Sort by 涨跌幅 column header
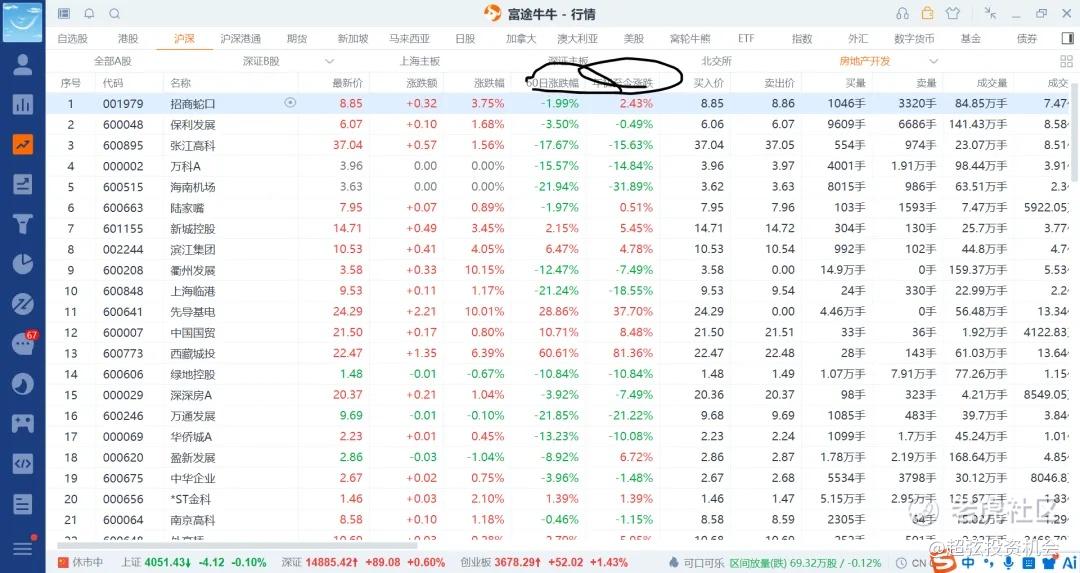 489,83
